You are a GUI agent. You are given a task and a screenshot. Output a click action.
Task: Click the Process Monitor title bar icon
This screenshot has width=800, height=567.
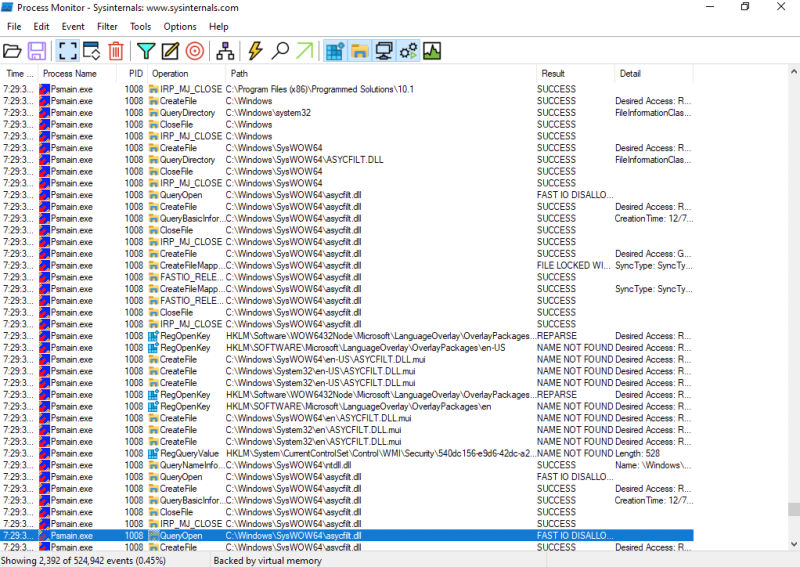pos(7,7)
